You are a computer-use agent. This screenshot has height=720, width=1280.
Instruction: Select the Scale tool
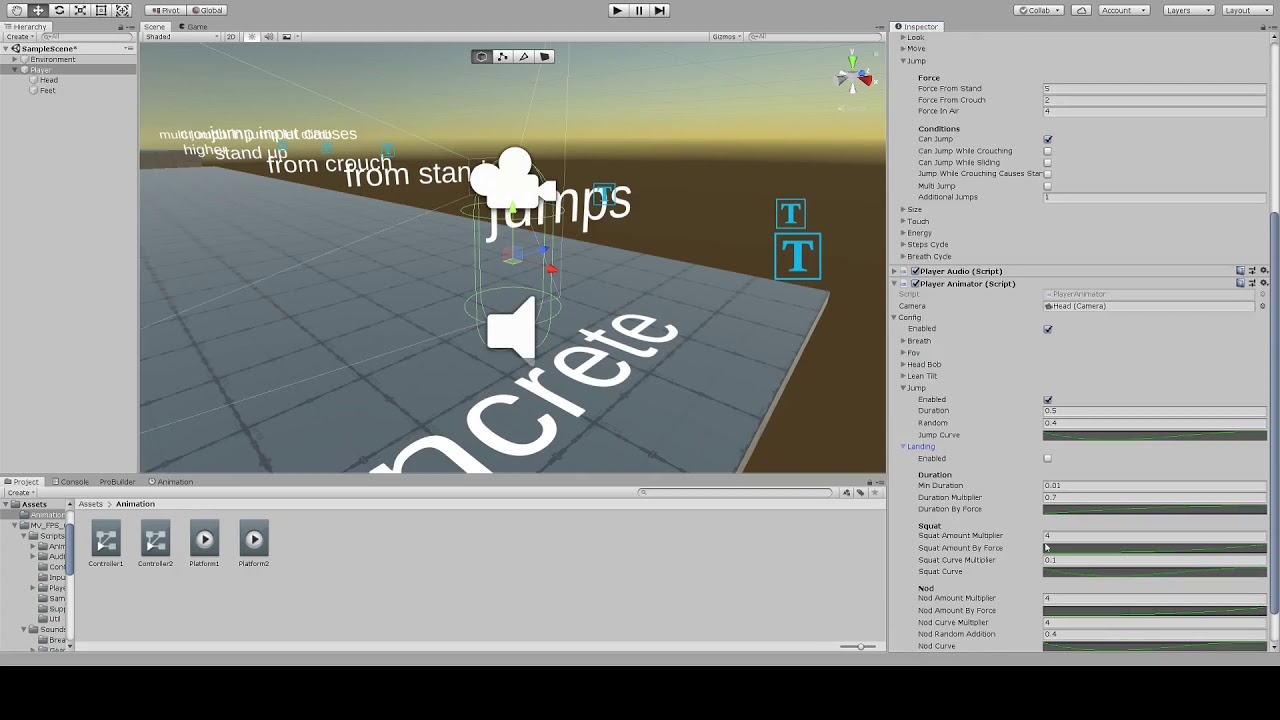(80, 10)
